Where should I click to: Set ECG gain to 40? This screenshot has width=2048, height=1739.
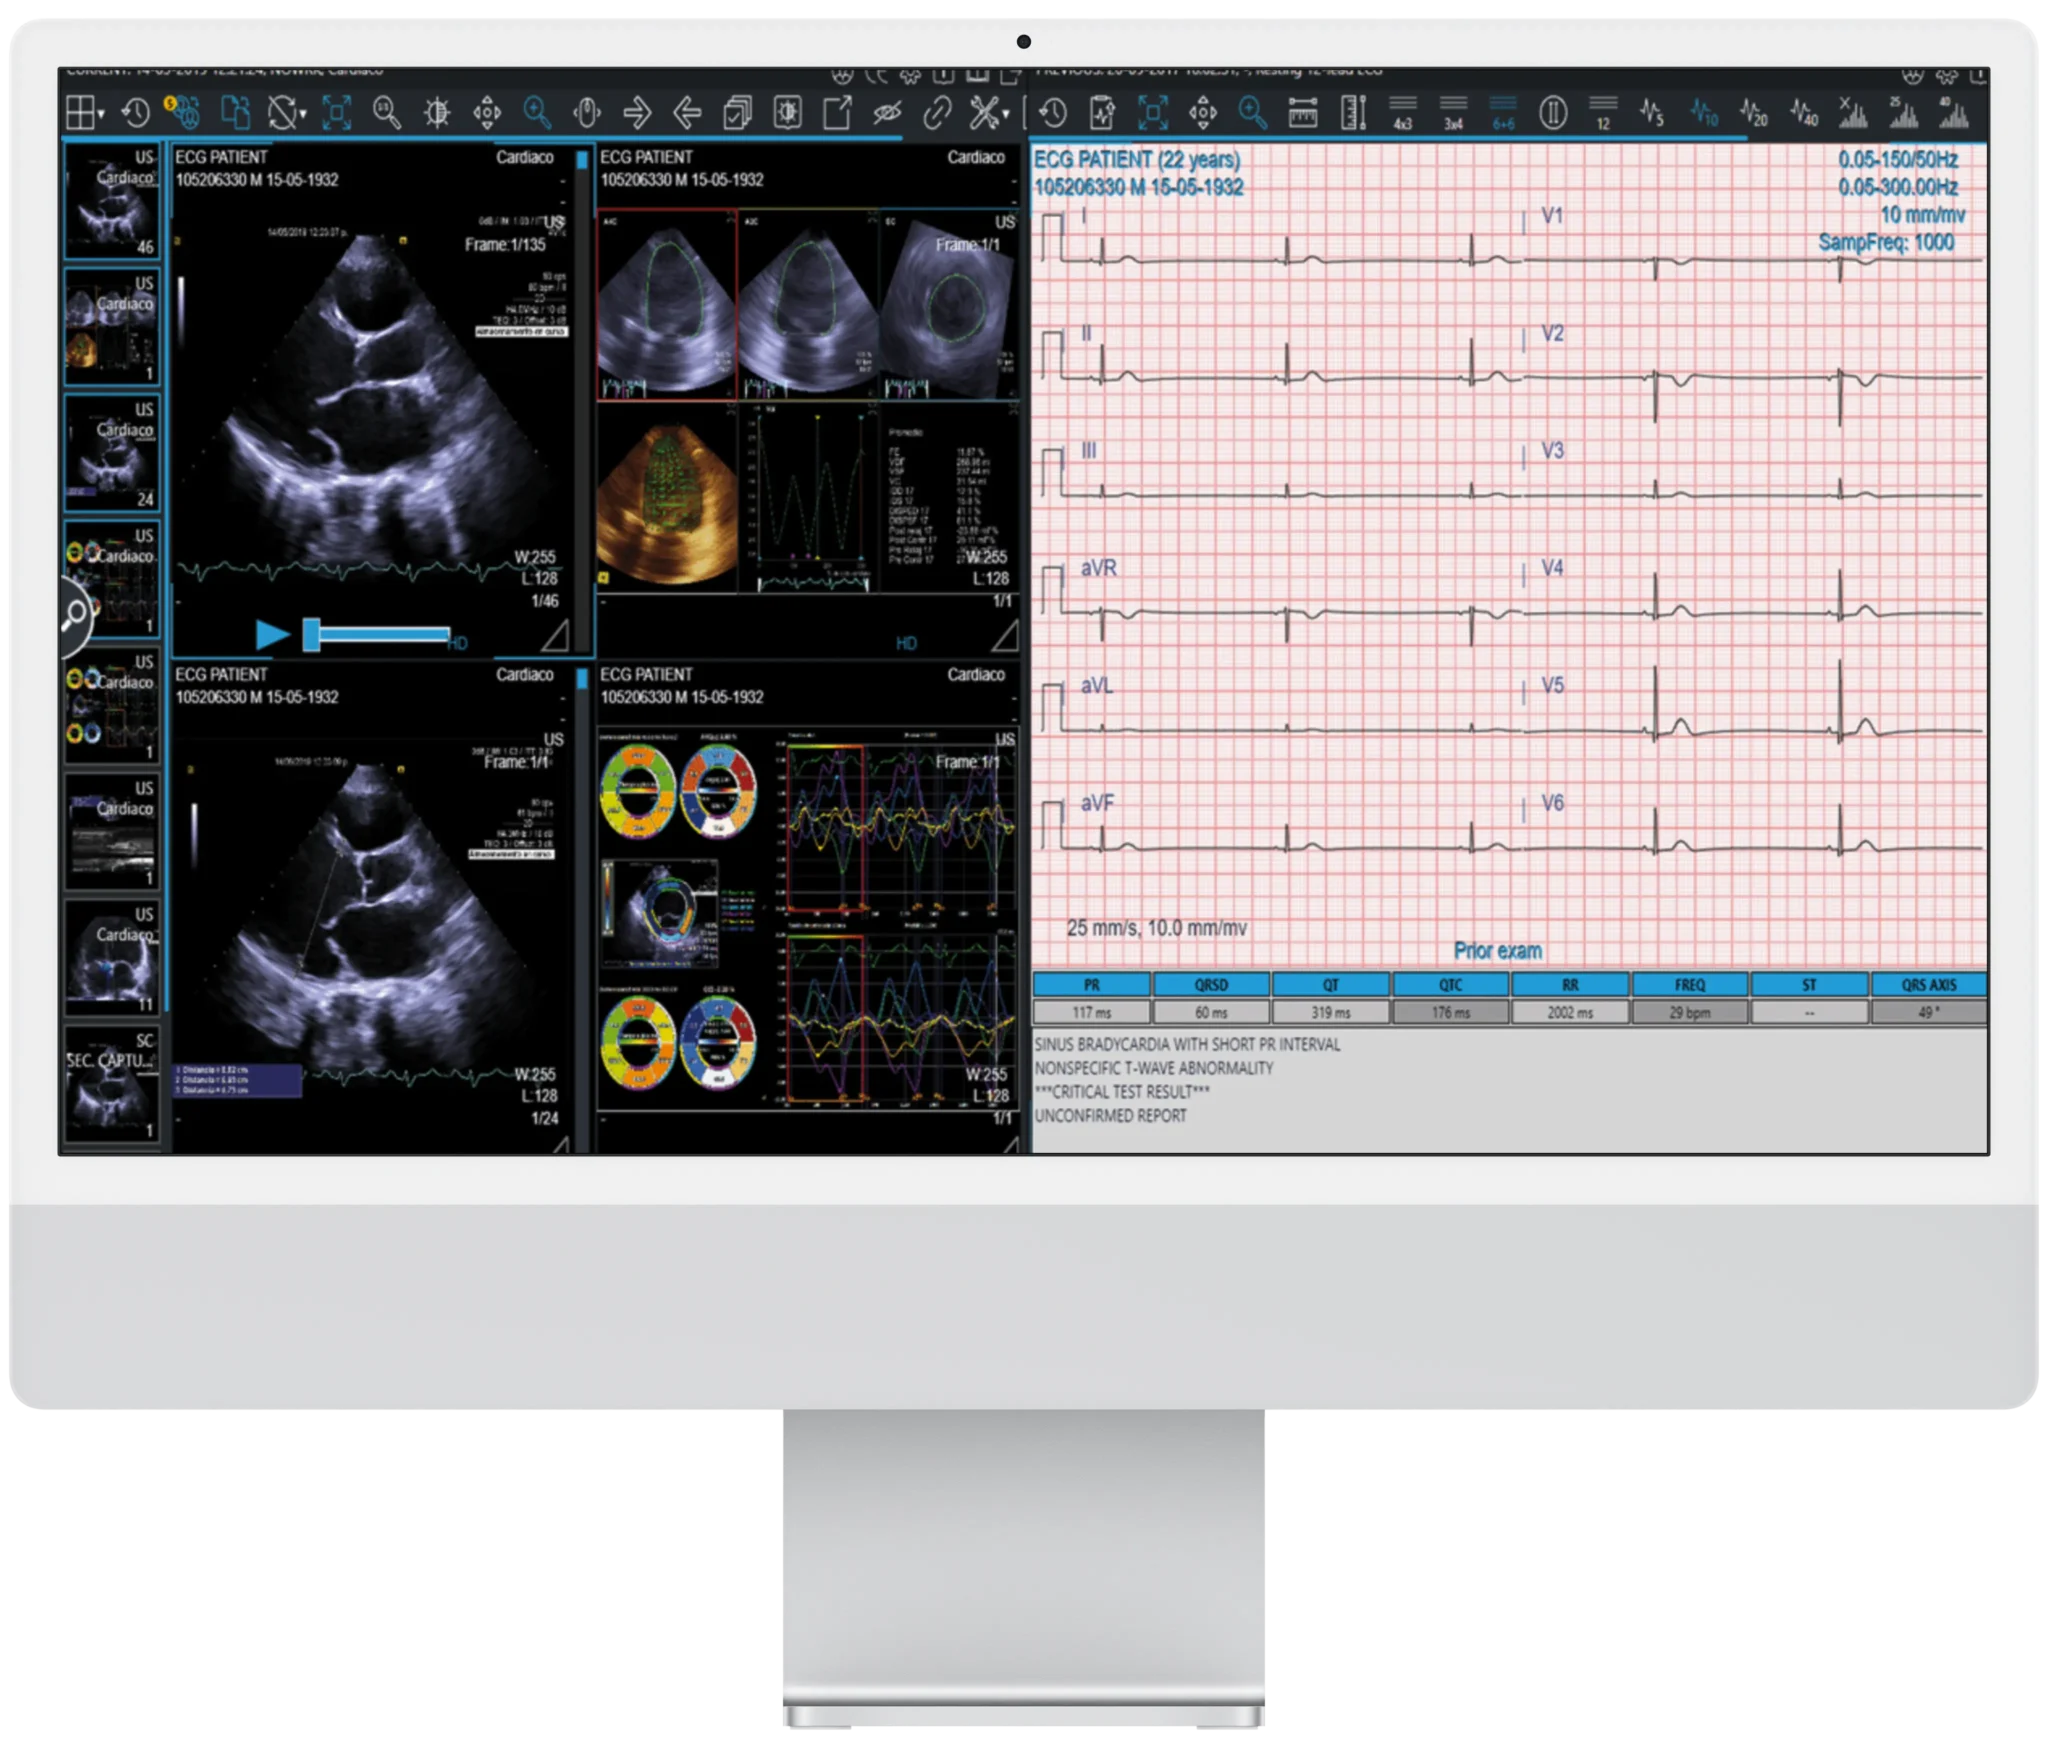point(1804,112)
